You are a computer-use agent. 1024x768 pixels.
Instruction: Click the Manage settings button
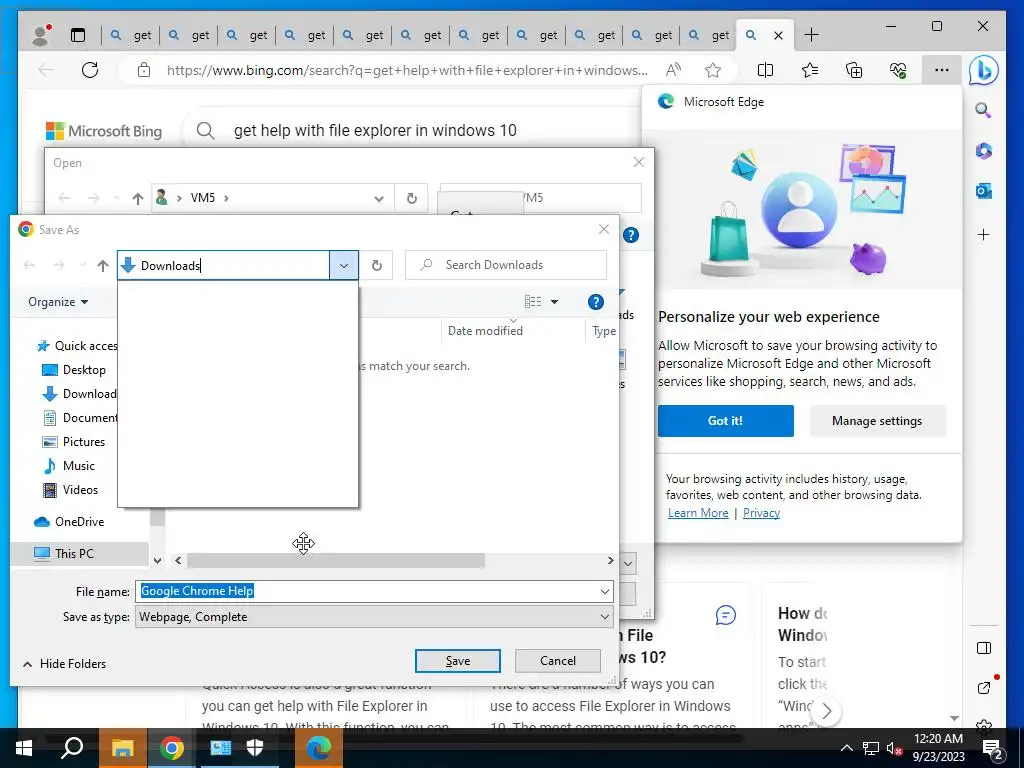pyautogui.click(x=877, y=421)
